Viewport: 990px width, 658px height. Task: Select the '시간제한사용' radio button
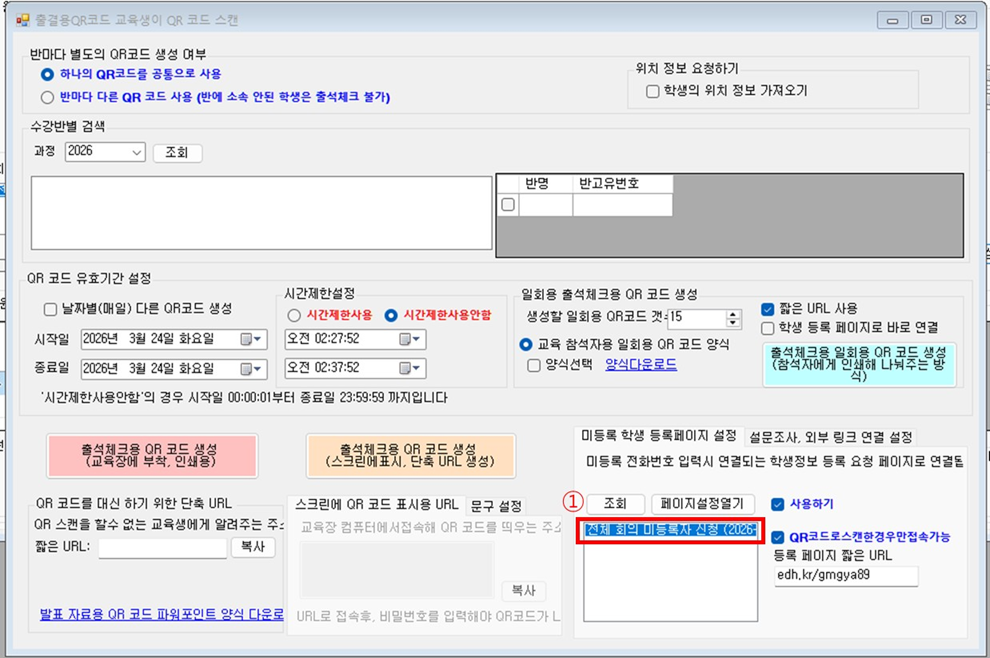point(294,315)
